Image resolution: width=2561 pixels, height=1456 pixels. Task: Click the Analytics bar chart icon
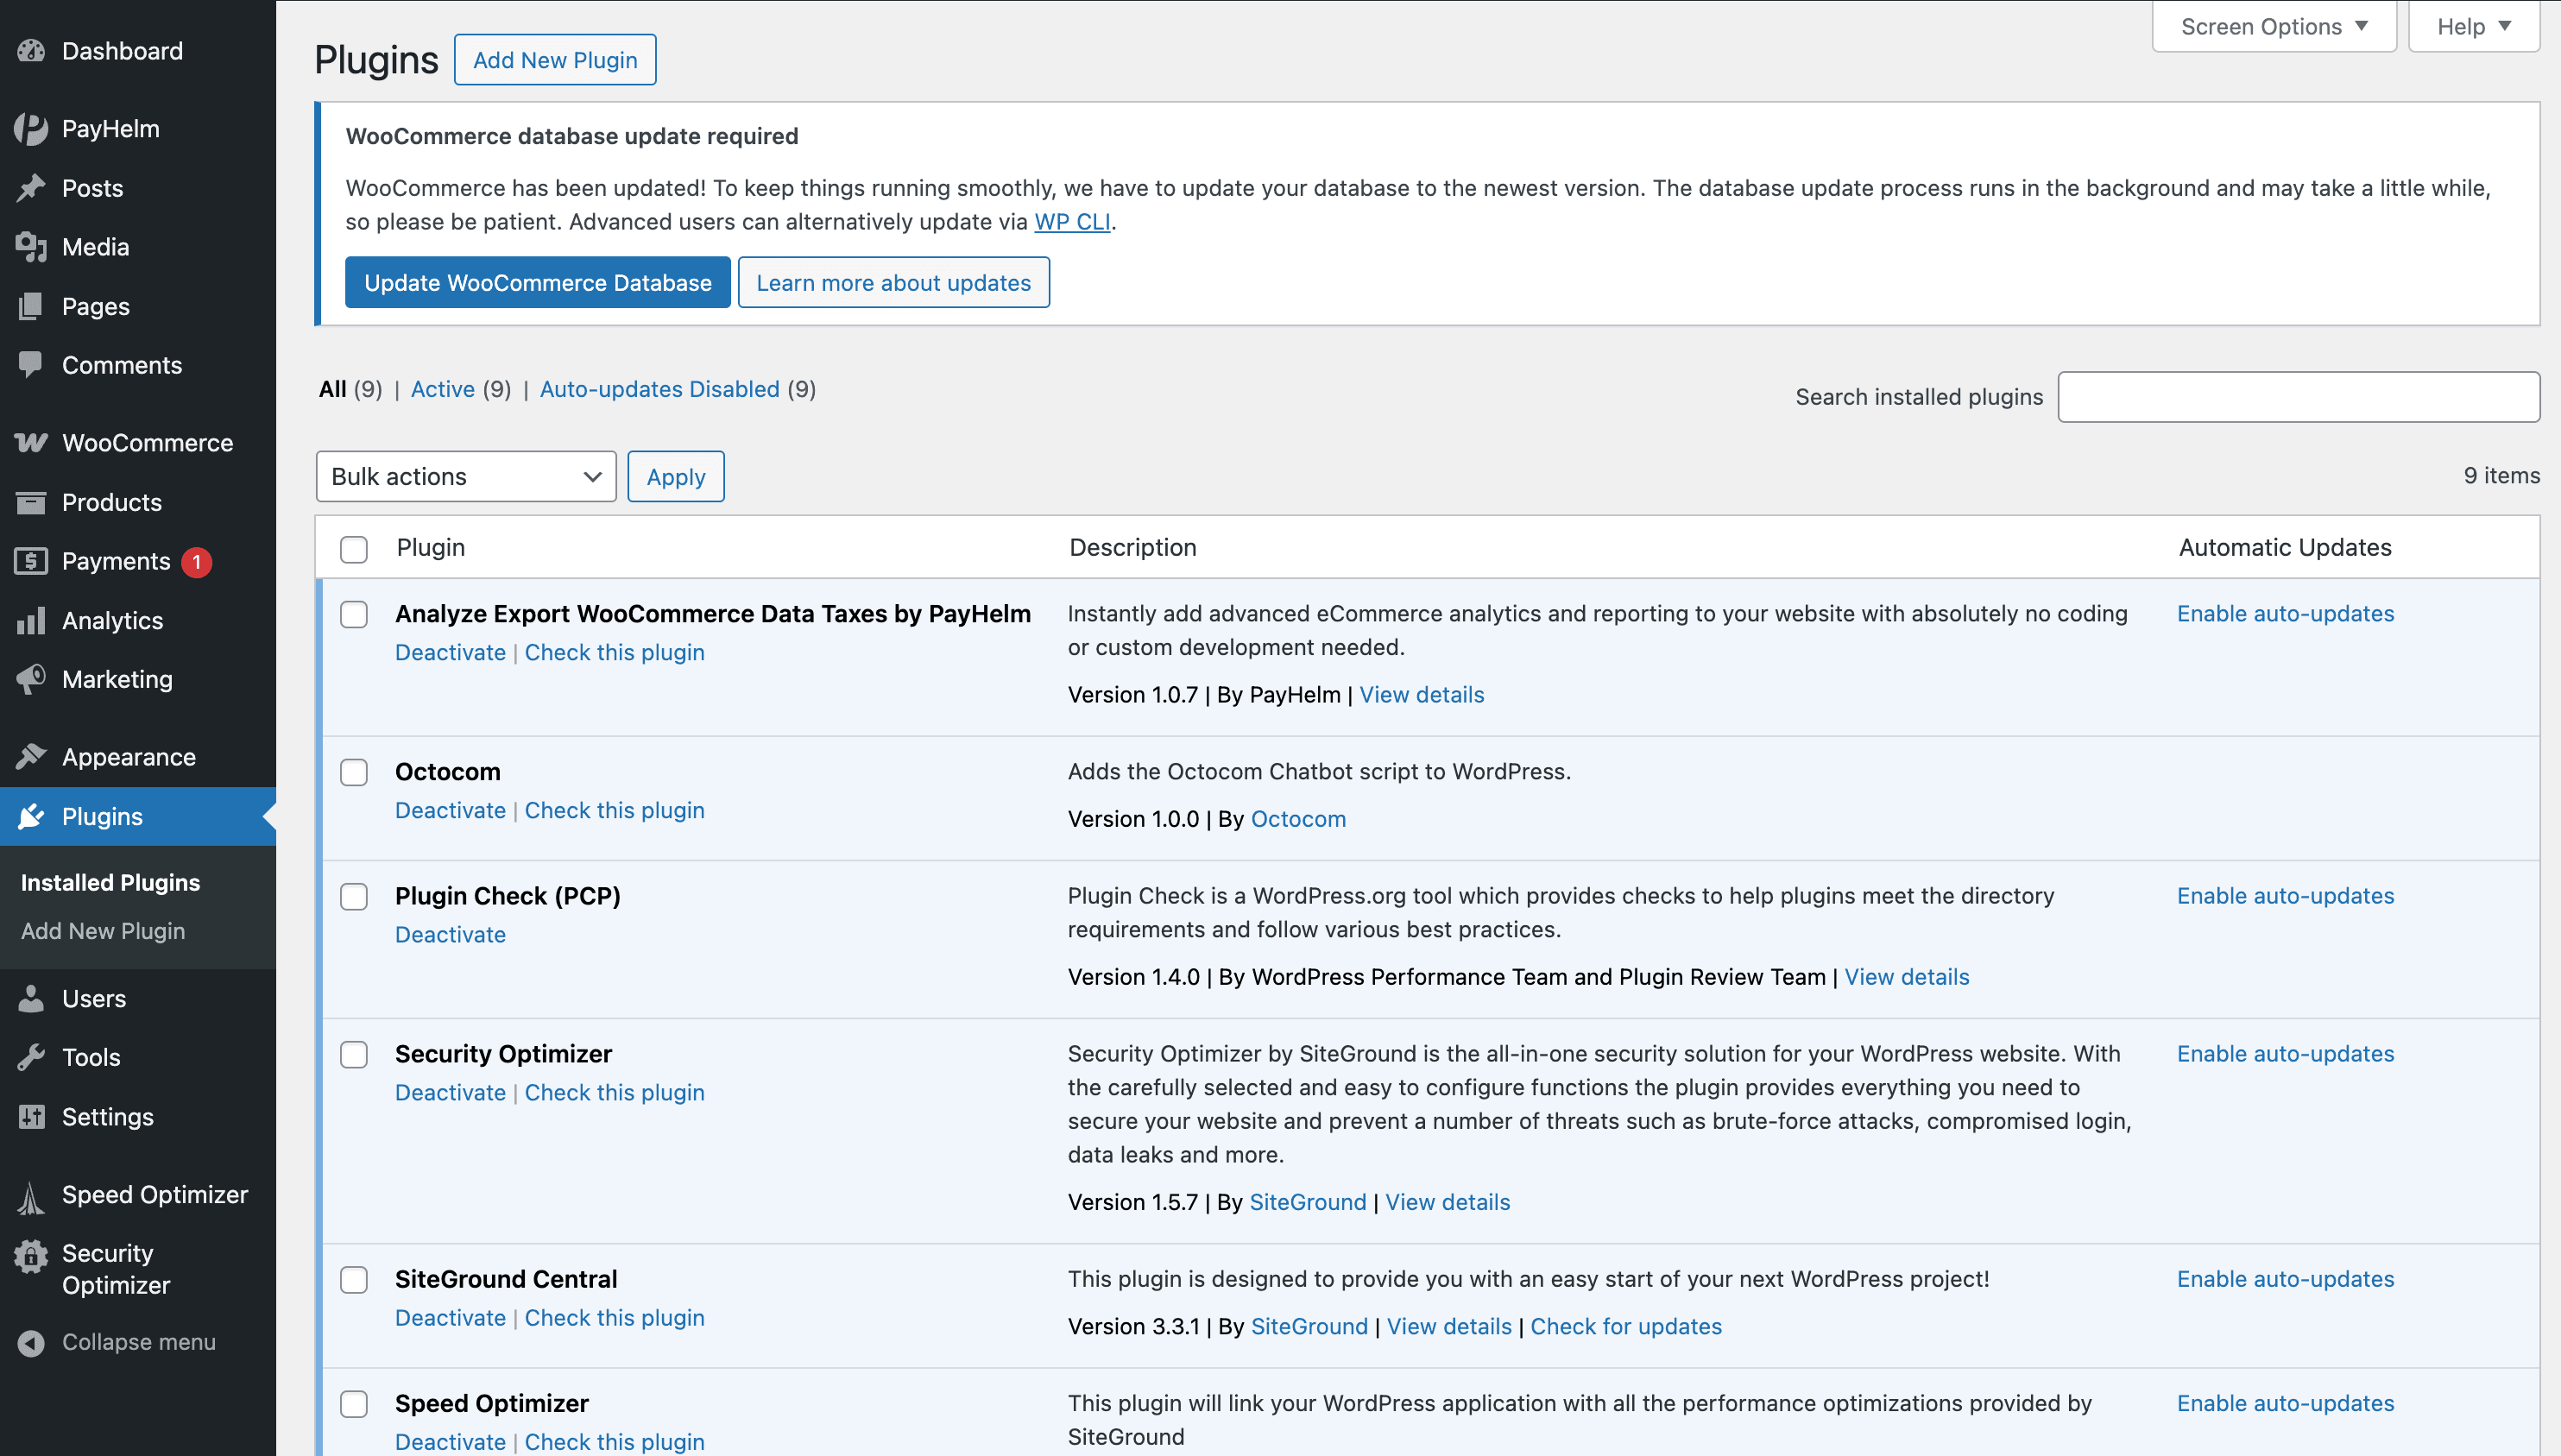31,620
